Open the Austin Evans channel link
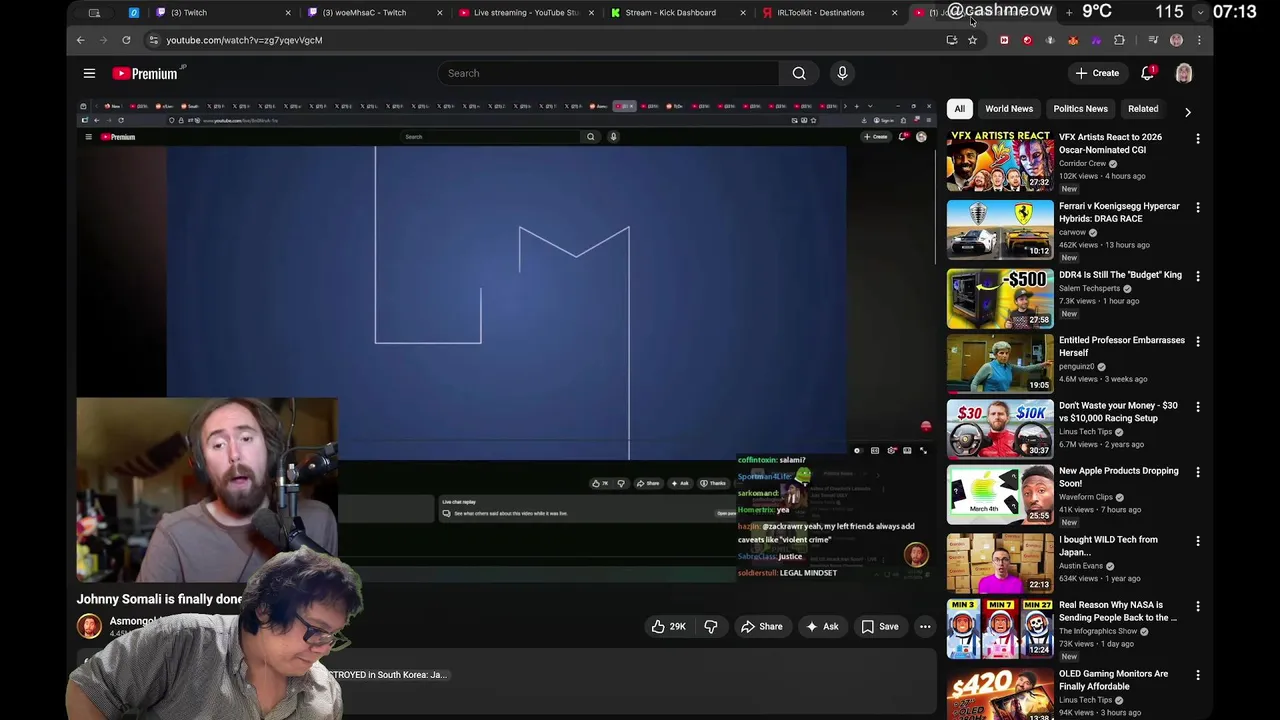Viewport: 1280px width, 720px height. pos(1081,566)
